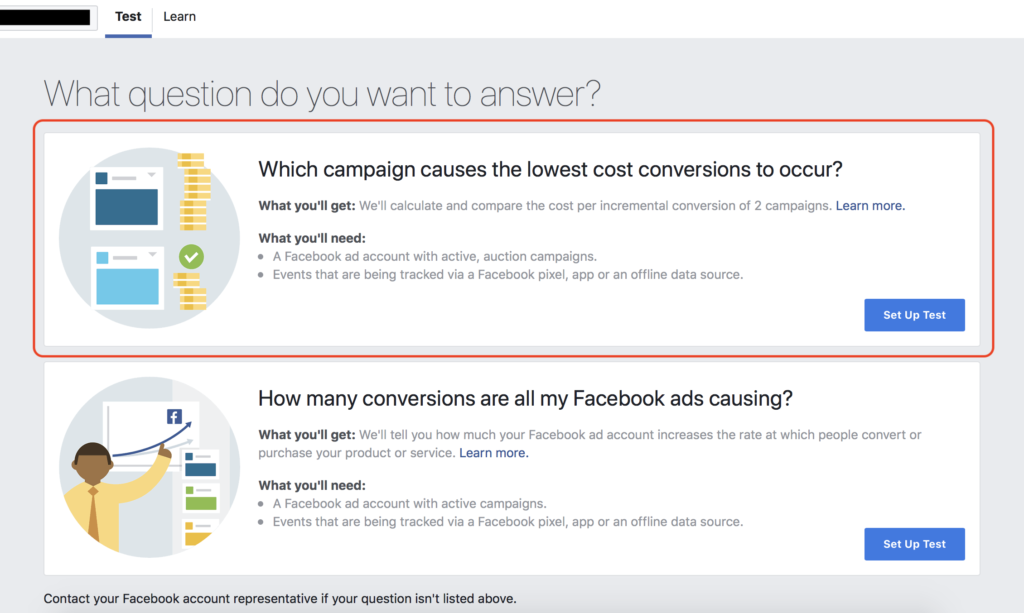Open the redacted account selector at top left
The height and width of the screenshot is (613, 1024).
click(x=48, y=17)
